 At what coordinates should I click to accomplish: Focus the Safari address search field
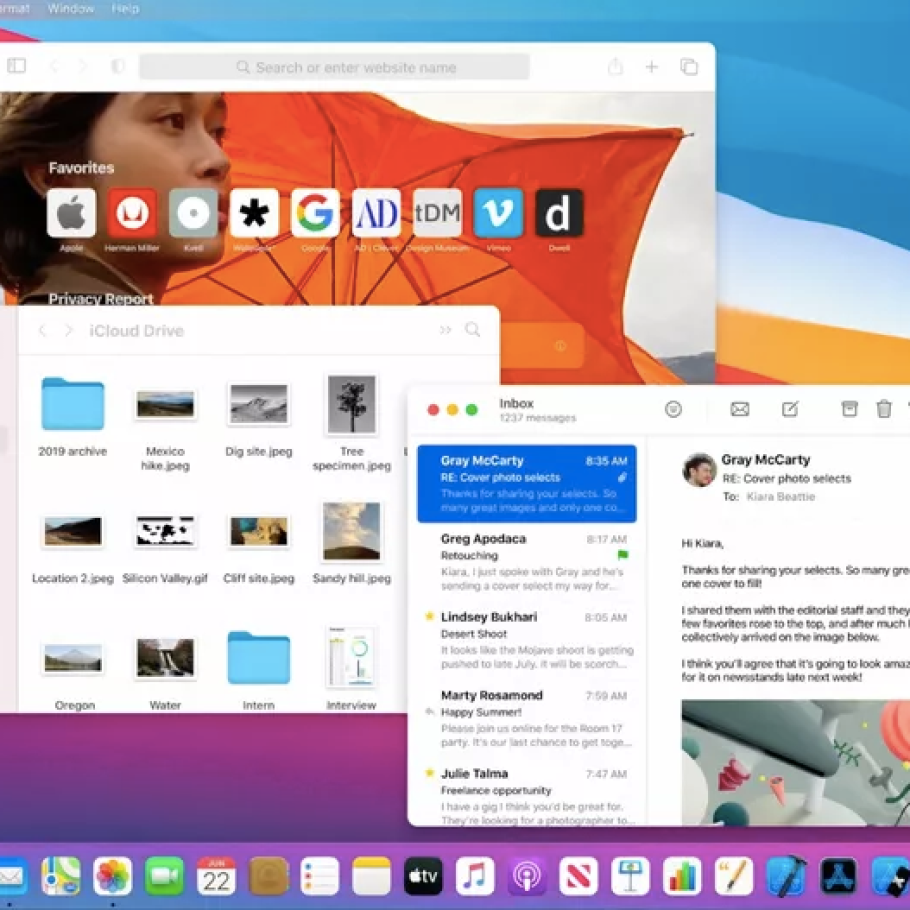pos(334,67)
